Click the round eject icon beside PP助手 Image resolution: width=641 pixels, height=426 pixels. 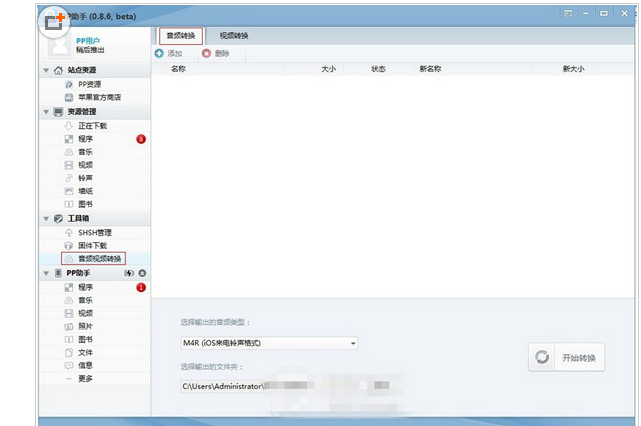pos(142,273)
